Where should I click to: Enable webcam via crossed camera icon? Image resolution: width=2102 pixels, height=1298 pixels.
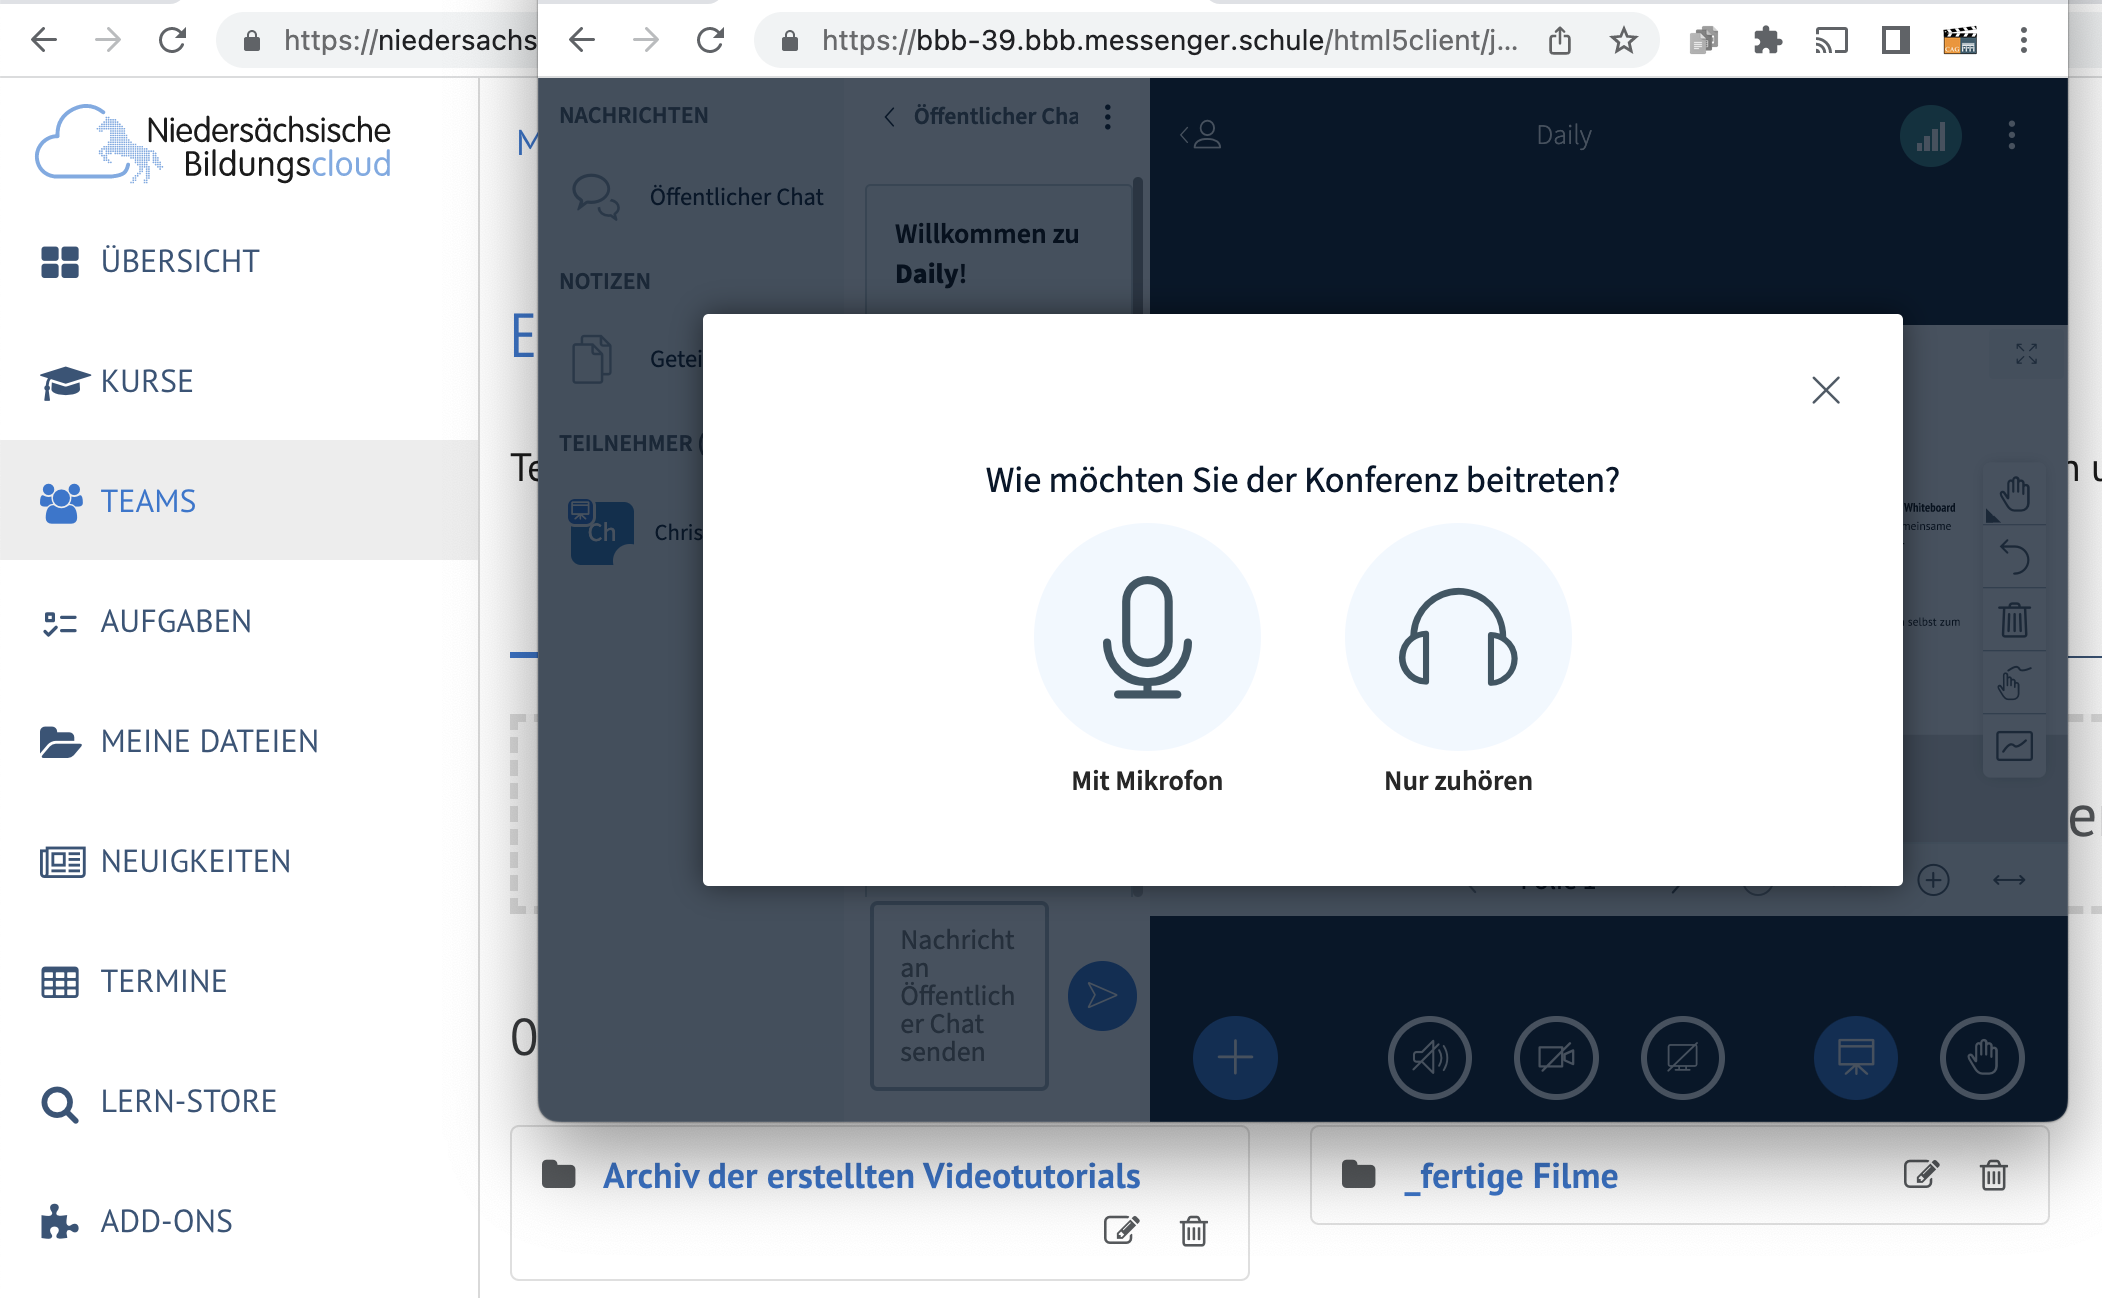click(1557, 1058)
